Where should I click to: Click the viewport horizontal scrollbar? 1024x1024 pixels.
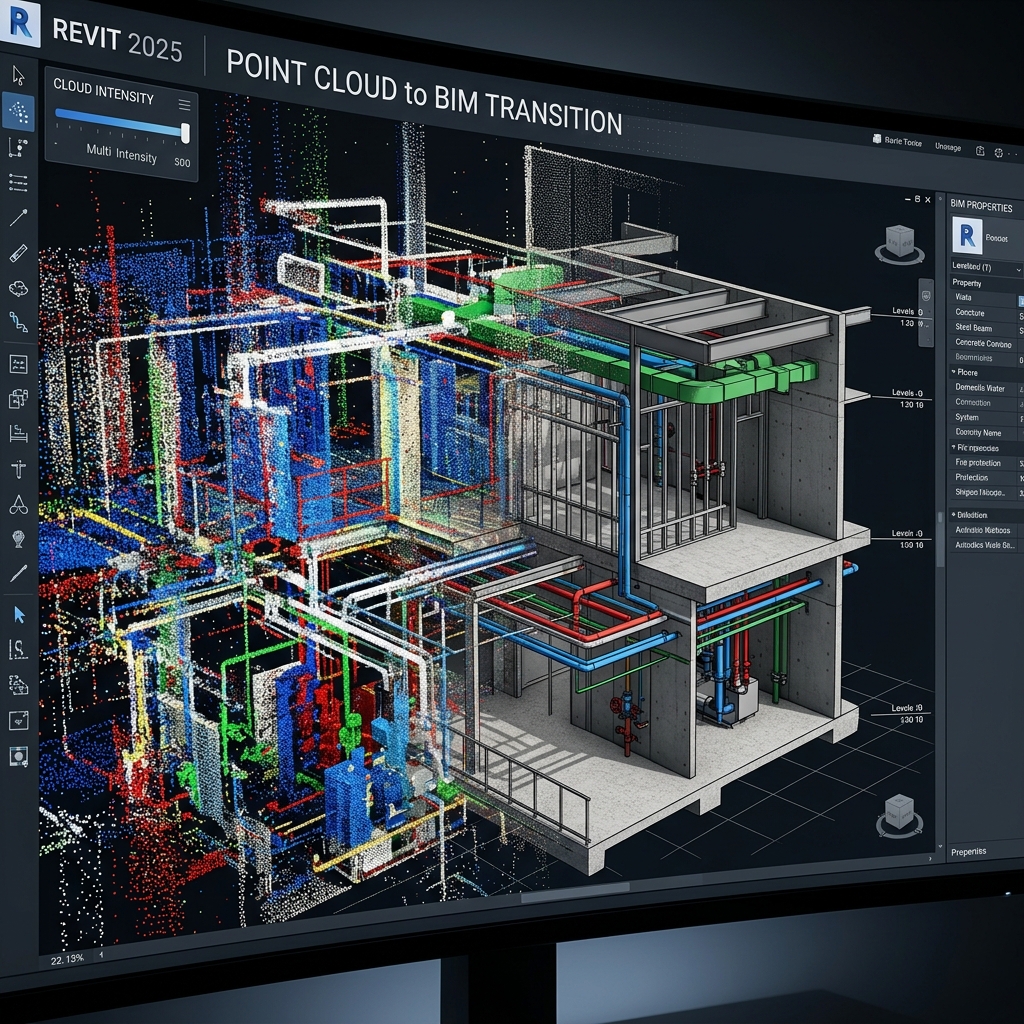(575, 893)
